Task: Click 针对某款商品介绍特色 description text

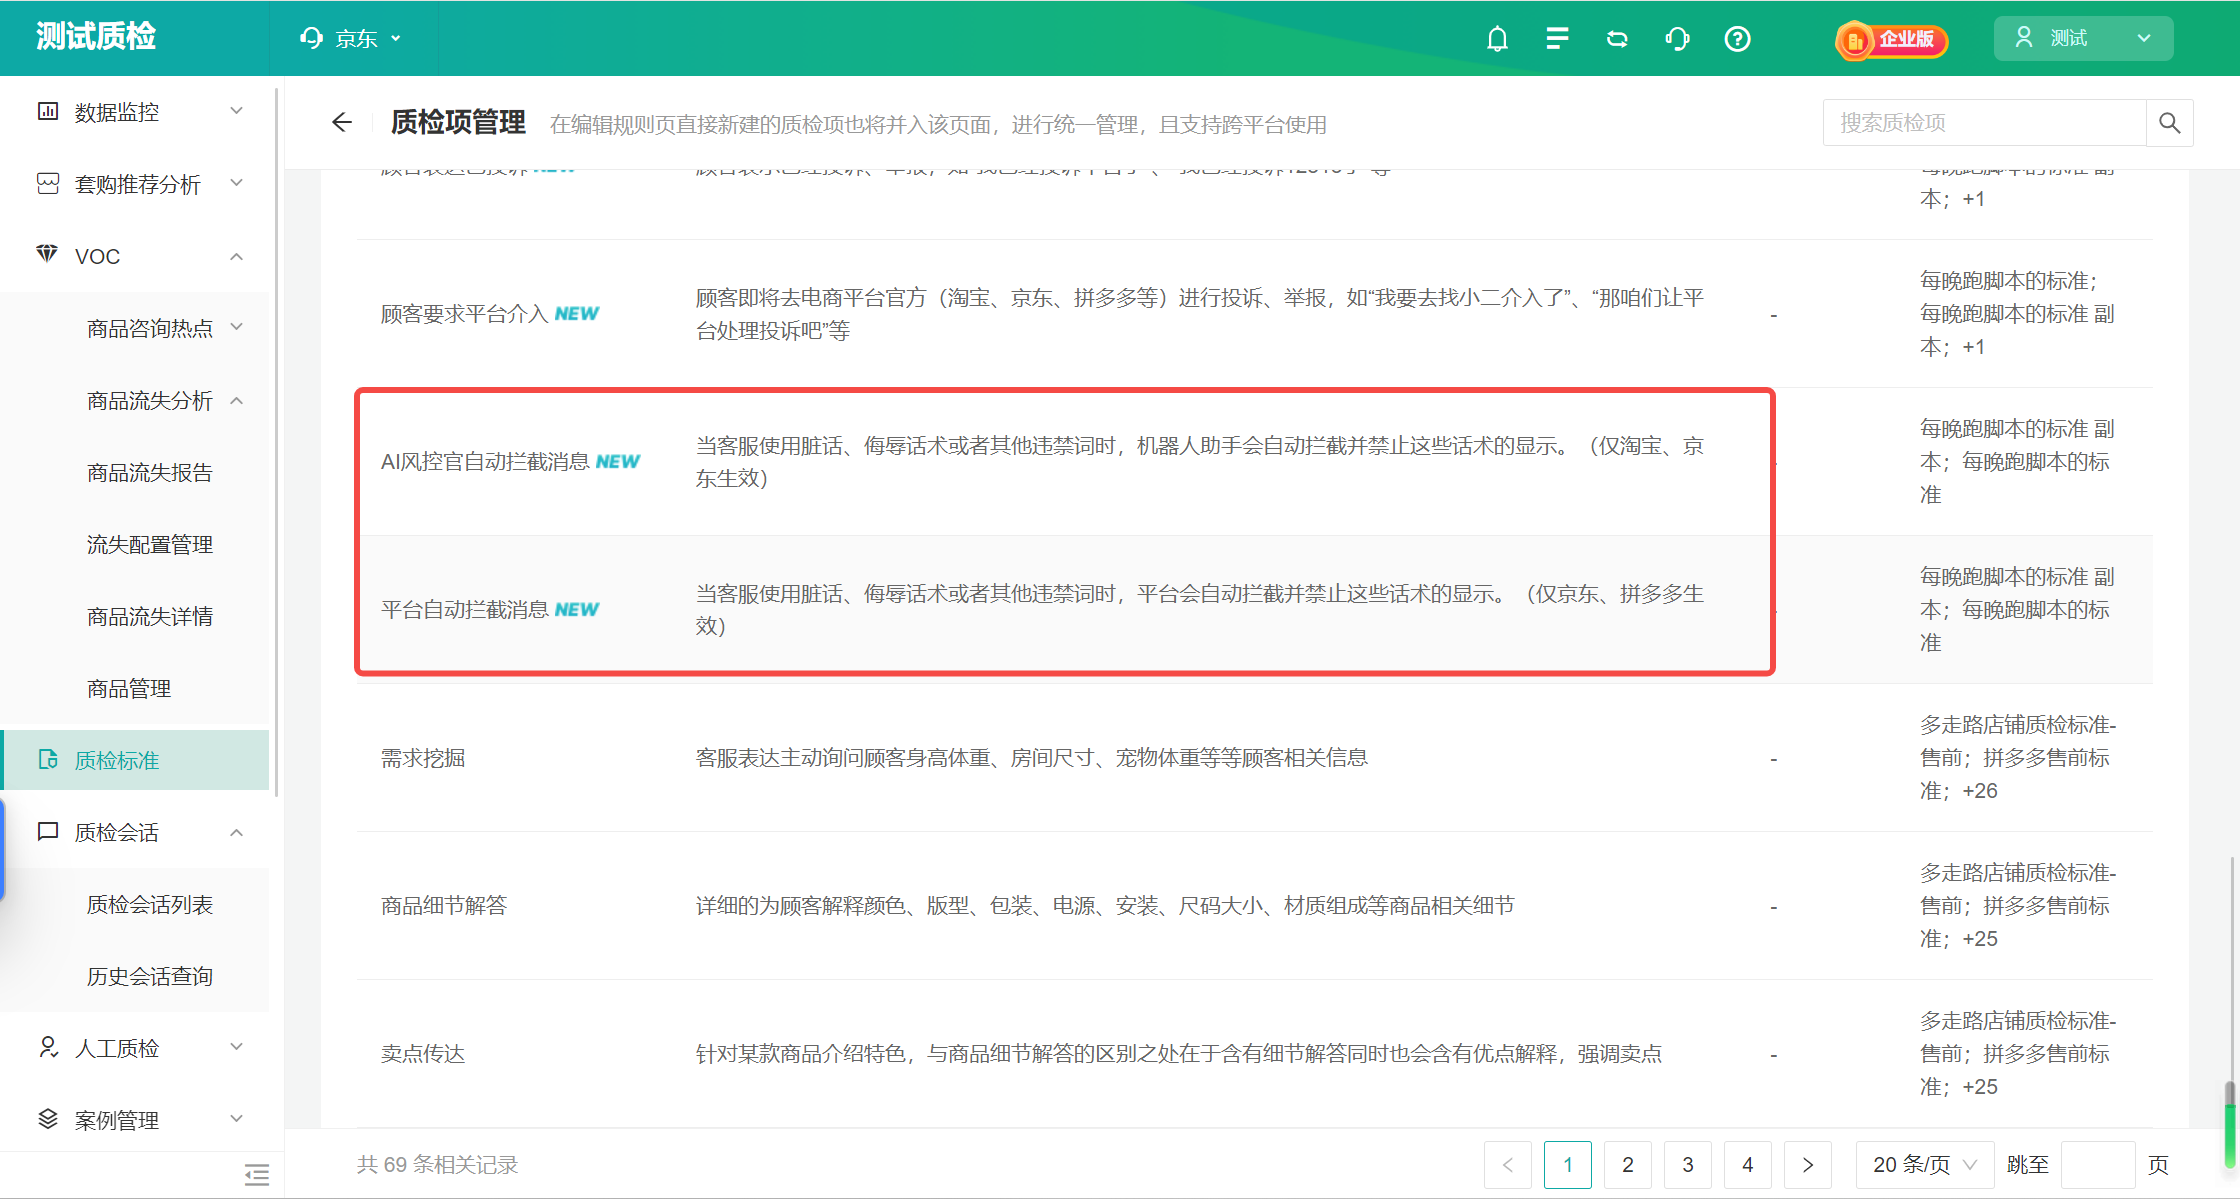Action: (x=1179, y=1054)
